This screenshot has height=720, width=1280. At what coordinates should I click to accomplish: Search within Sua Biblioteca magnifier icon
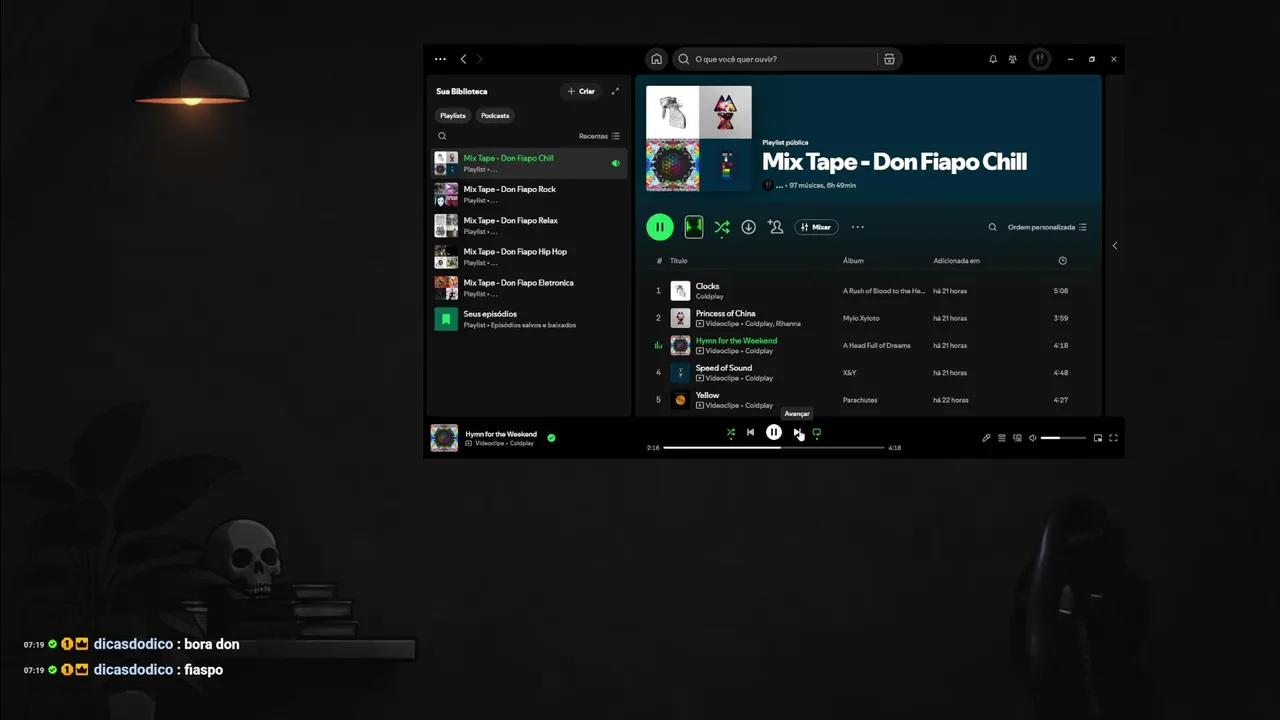[442, 136]
